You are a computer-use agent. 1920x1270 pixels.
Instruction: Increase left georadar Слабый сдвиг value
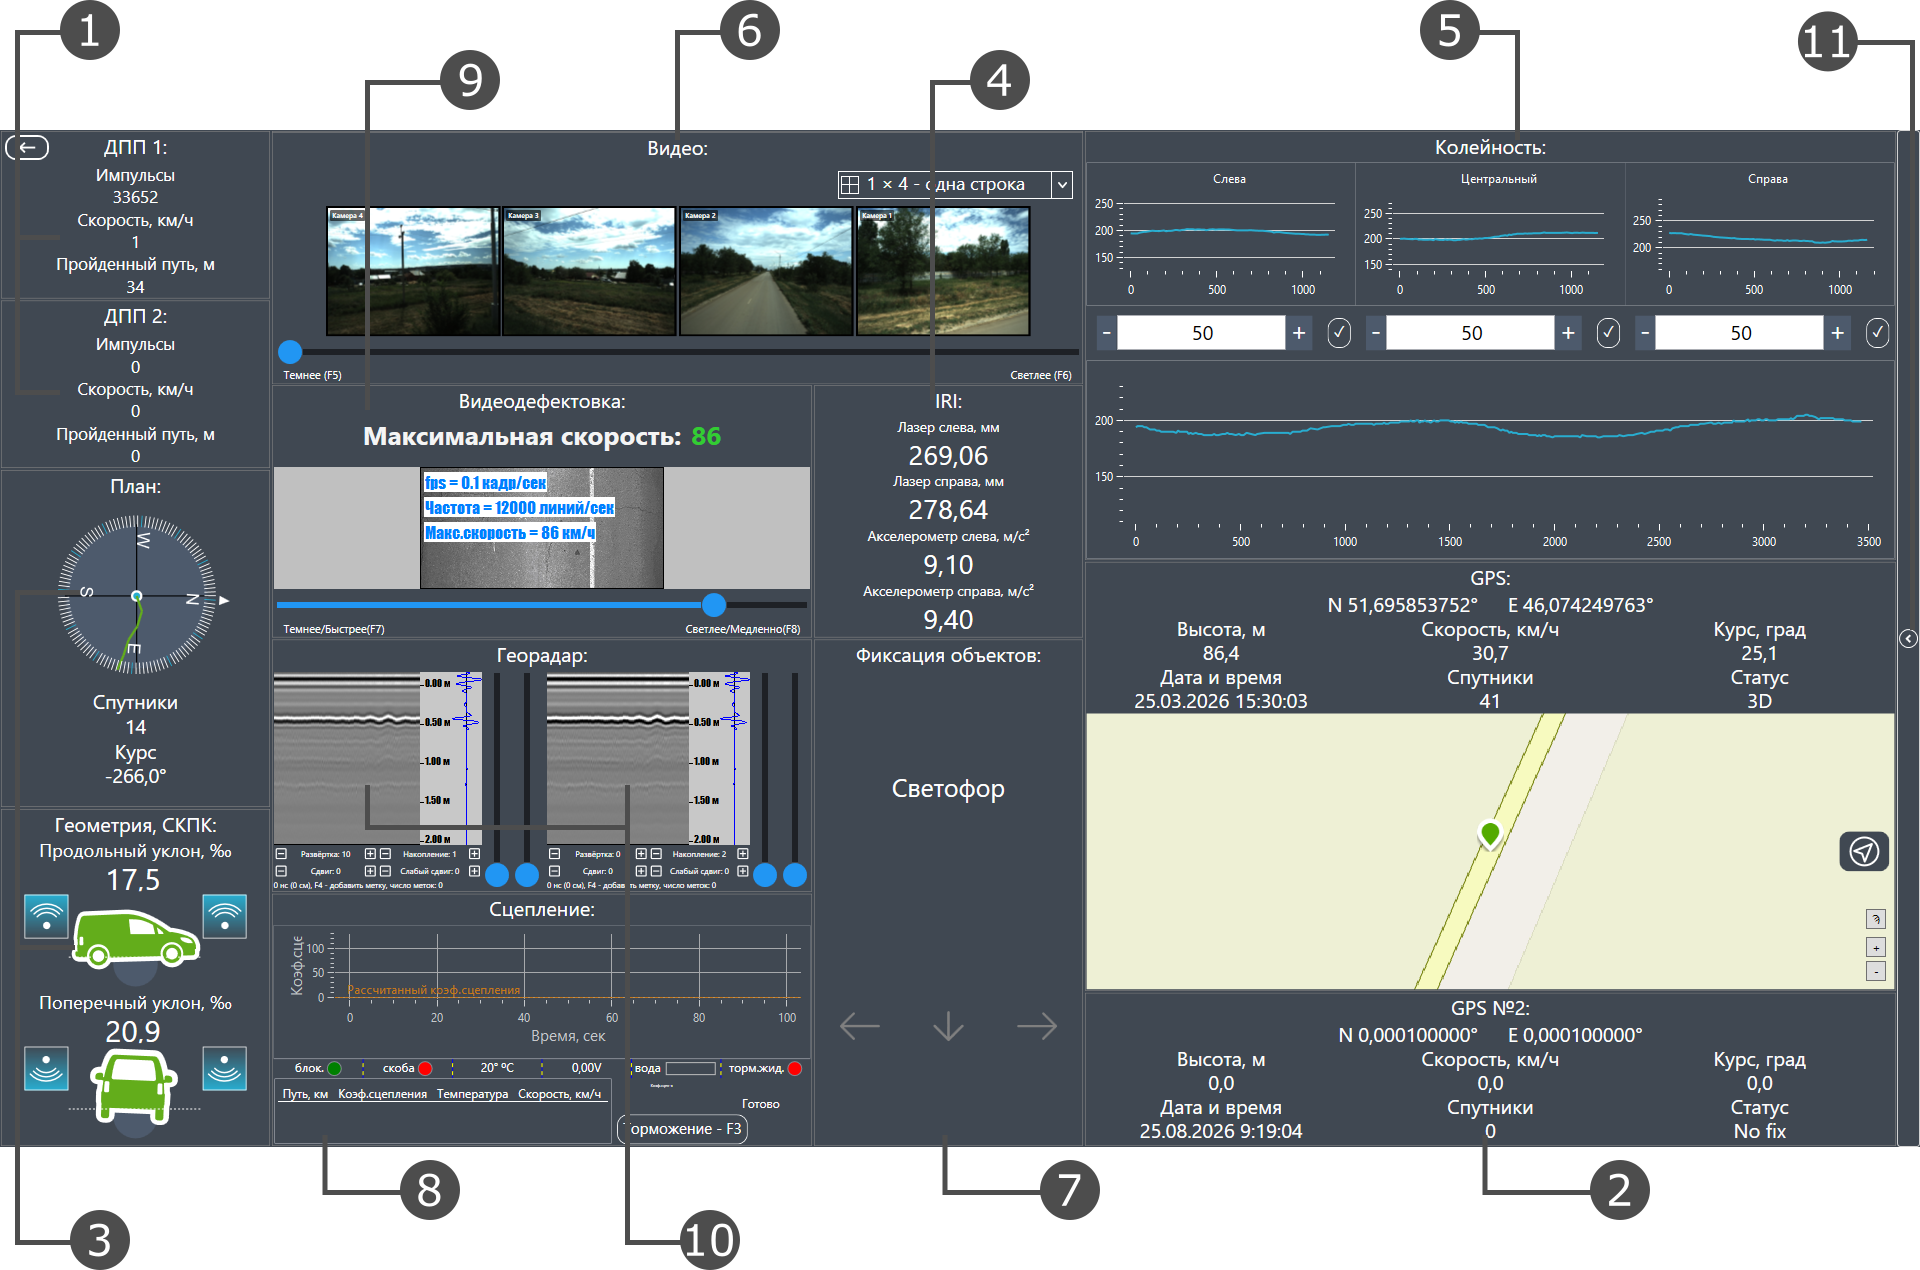[474, 871]
